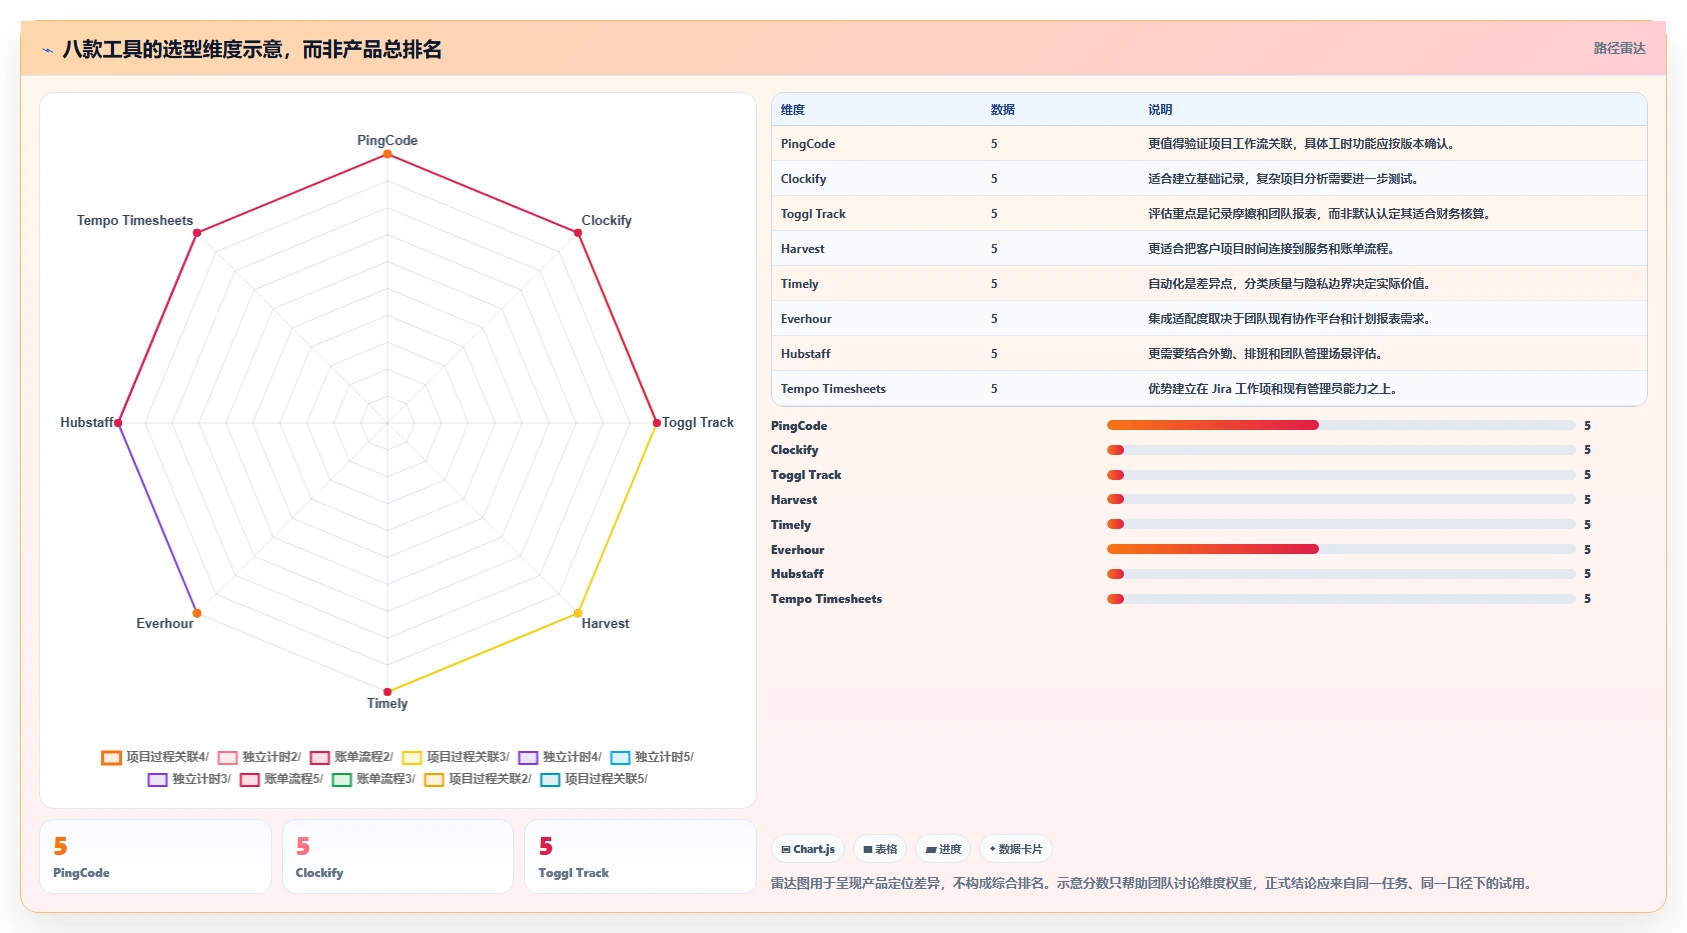The width and height of the screenshot is (1687, 933).
Task: Click the Timely data point on radar
Action: (x=387, y=692)
